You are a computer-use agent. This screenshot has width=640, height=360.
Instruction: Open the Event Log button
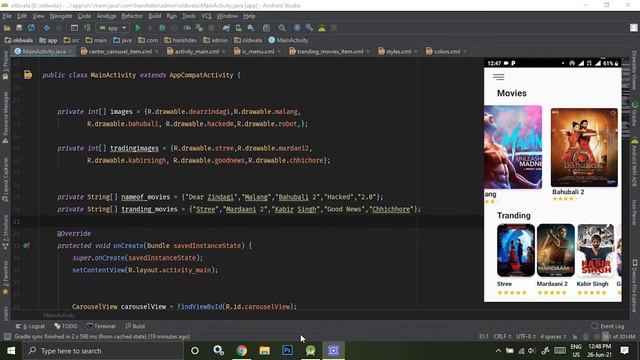point(608,326)
